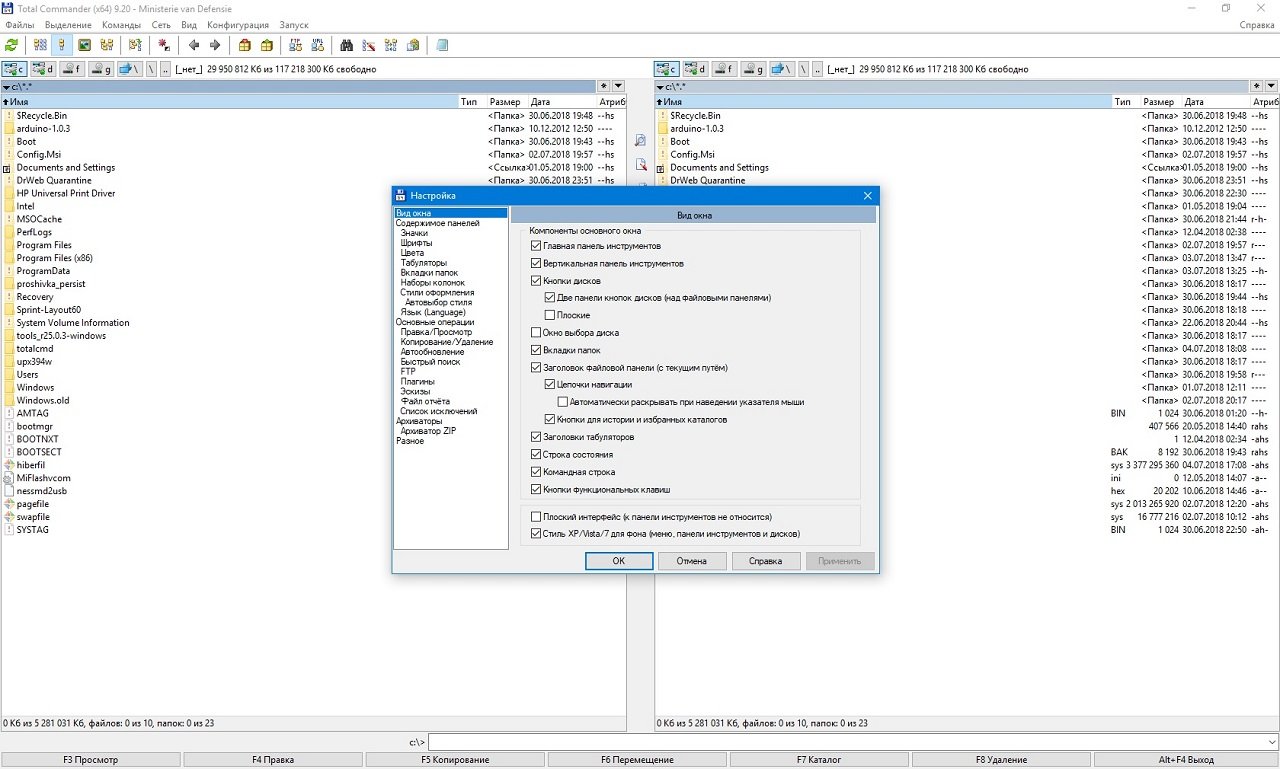Screen dimensions: 1280x769
Task: Click the F5 Копирование button
Action: point(455,760)
